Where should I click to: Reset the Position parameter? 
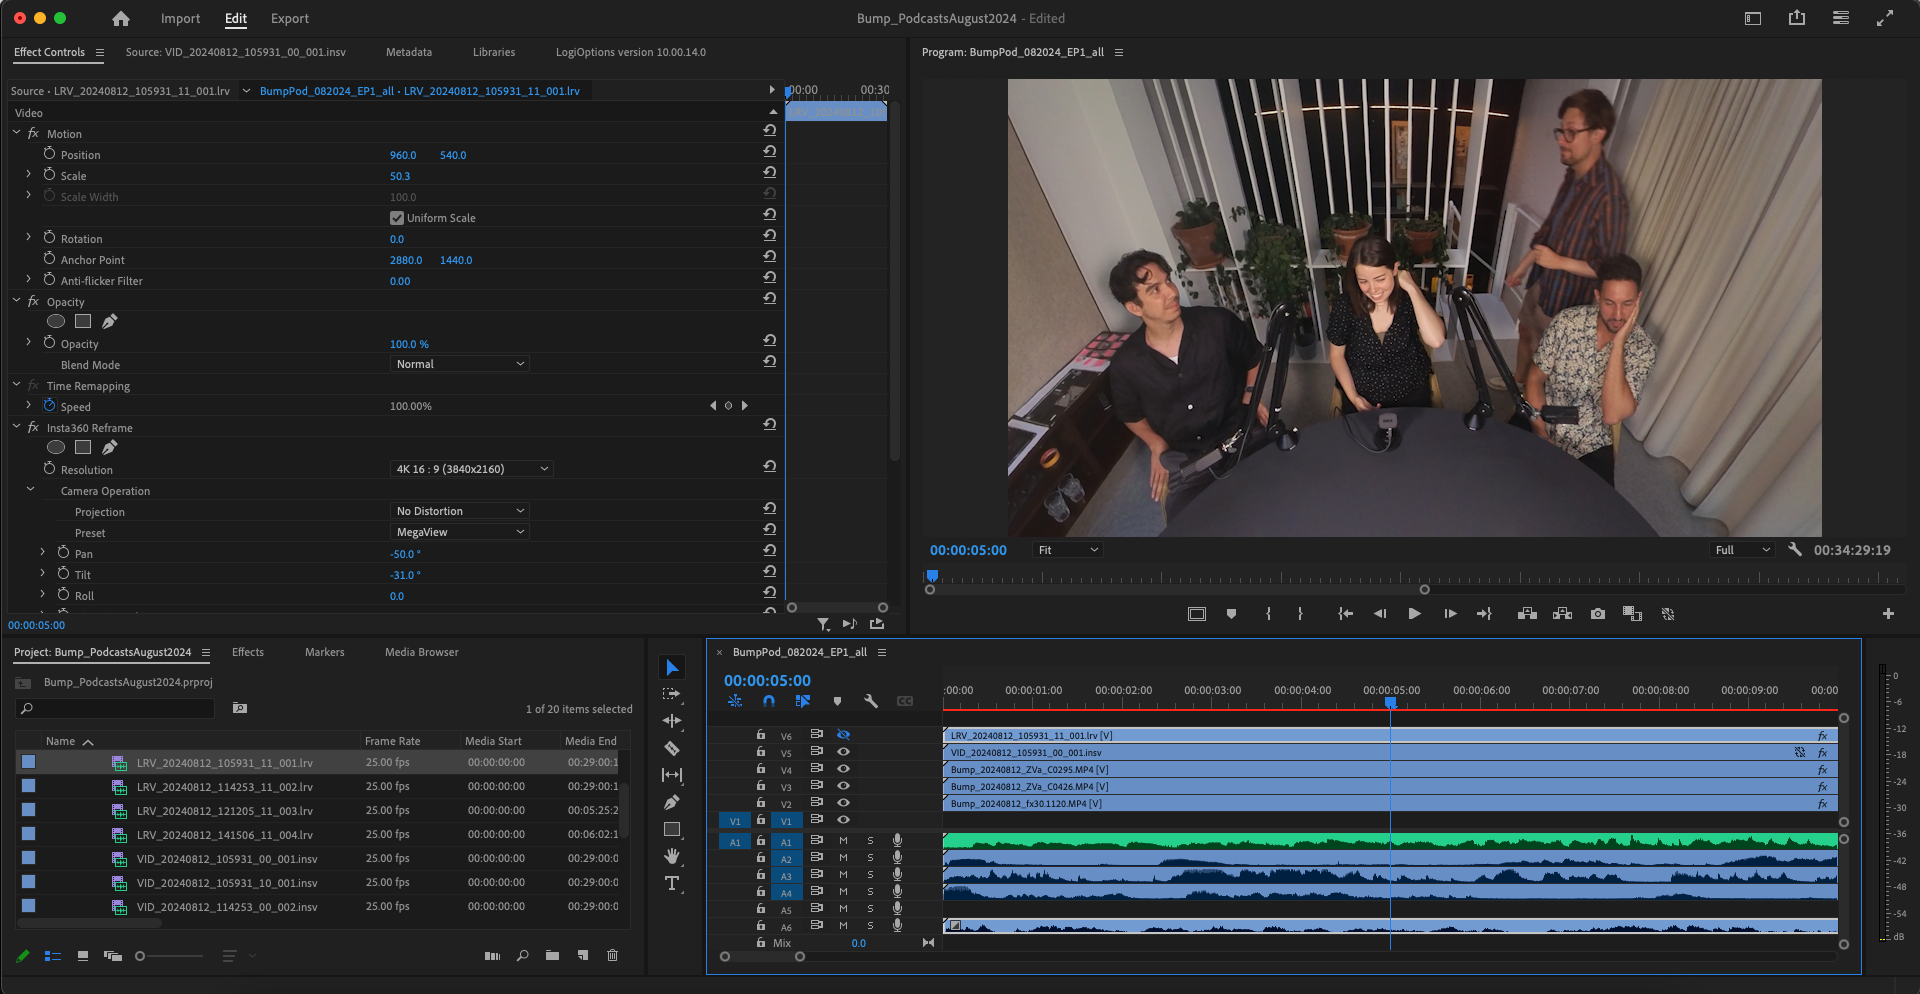click(769, 151)
